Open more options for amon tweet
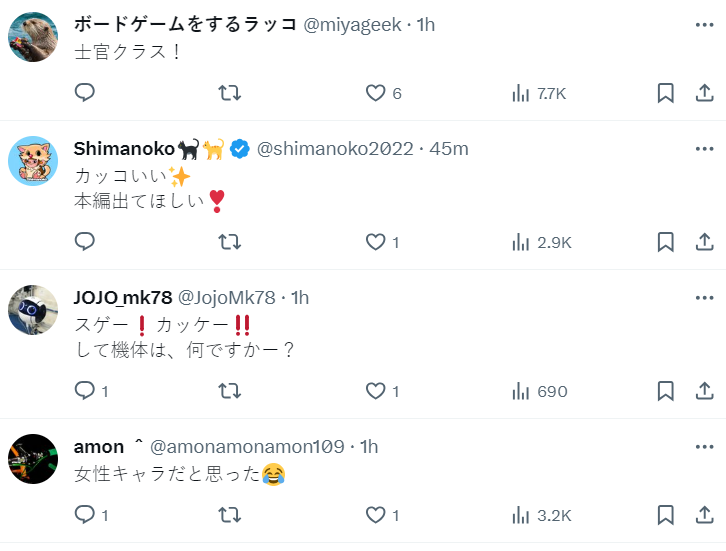 click(x=704, y=446)
